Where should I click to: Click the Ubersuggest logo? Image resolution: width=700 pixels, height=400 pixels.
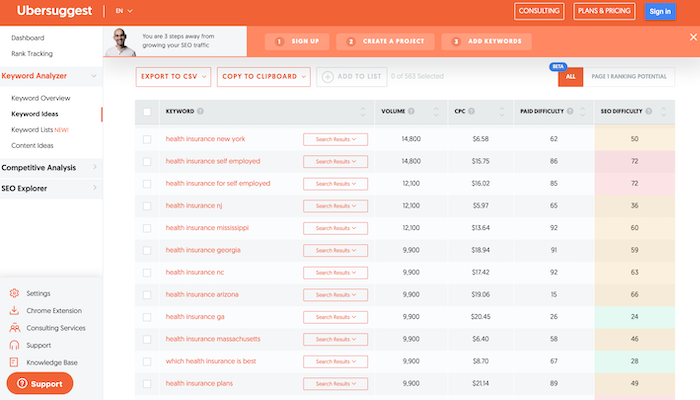54,11
